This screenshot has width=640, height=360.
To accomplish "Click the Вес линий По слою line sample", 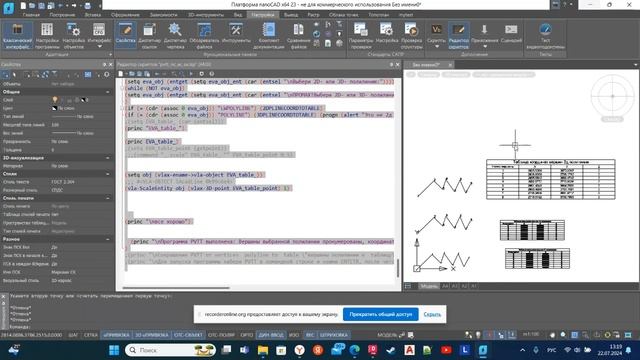I will 64,133.
